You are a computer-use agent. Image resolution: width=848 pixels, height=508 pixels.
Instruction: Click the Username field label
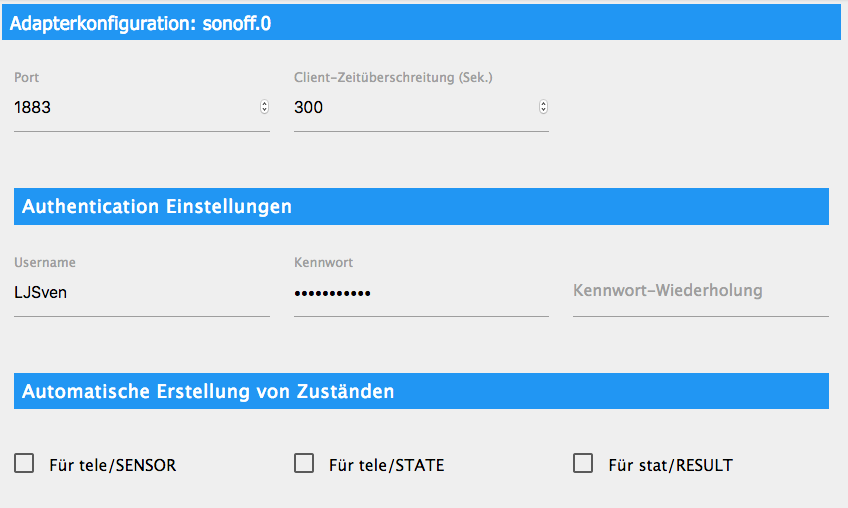[x=45, y=263]
